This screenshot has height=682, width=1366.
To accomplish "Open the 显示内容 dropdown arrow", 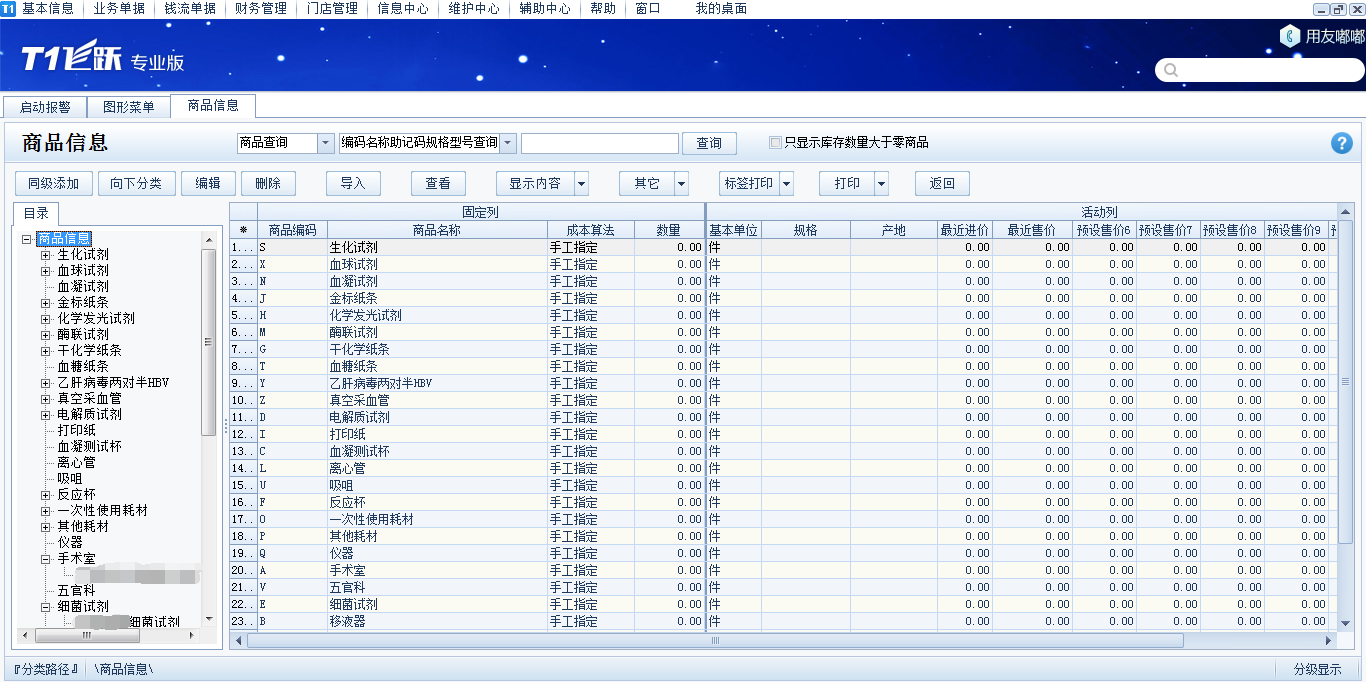I will tap(581, 184).
